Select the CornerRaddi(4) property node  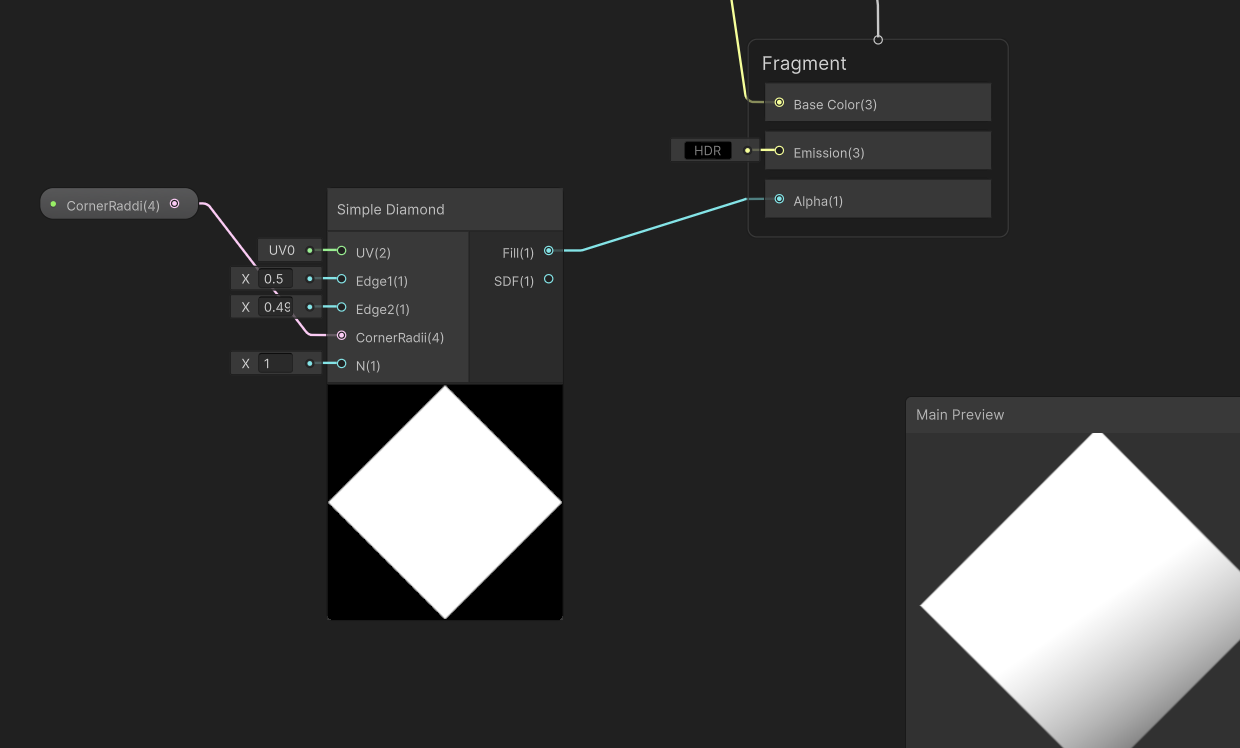(x=119, y=204)
